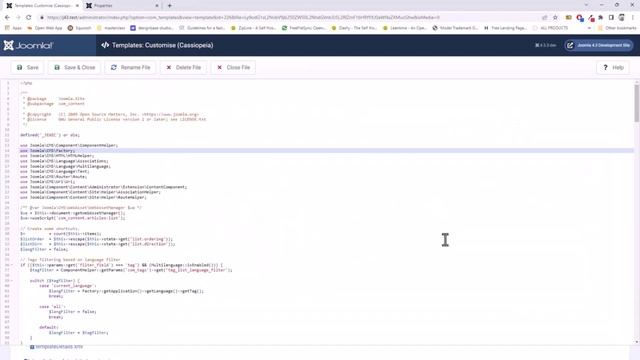
Task: Click the defined('_JEXEC') or die line
Action: (50, 135)
